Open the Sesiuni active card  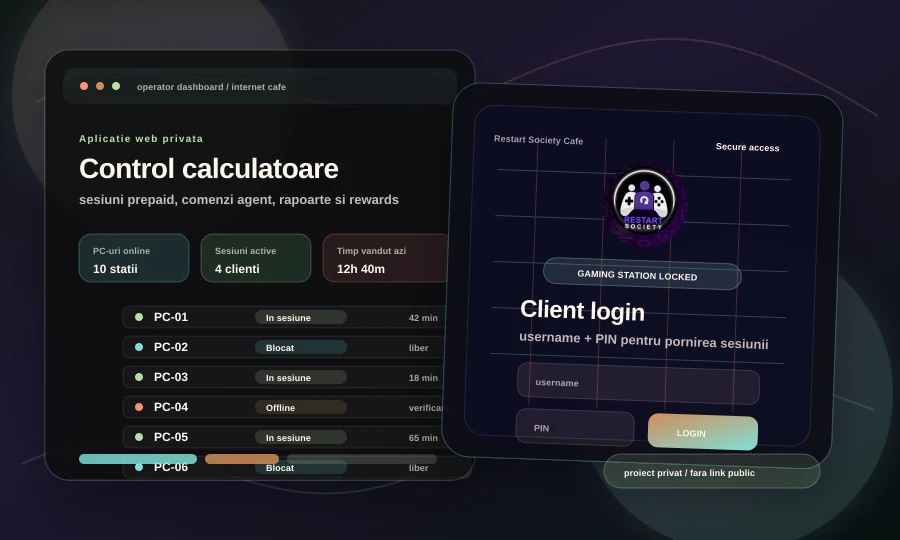click(x=256, y=258)
